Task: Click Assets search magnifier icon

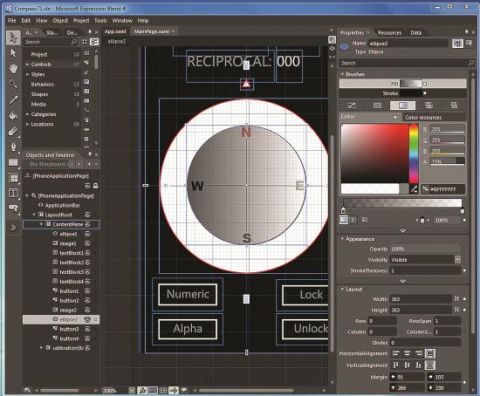Action: (74, 42)
